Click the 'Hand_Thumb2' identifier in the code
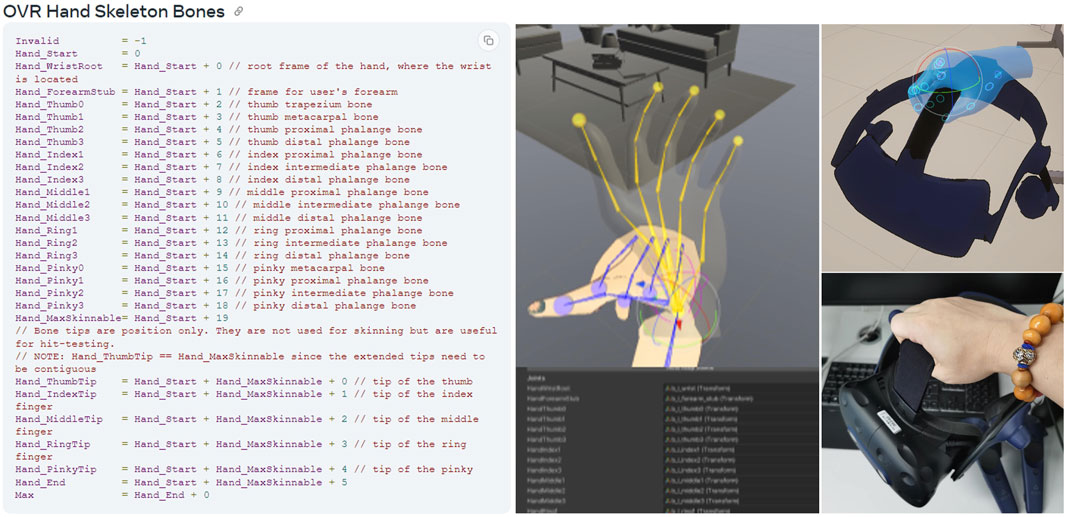Viewport: 1065px width, 517px height. coord(50,130)
